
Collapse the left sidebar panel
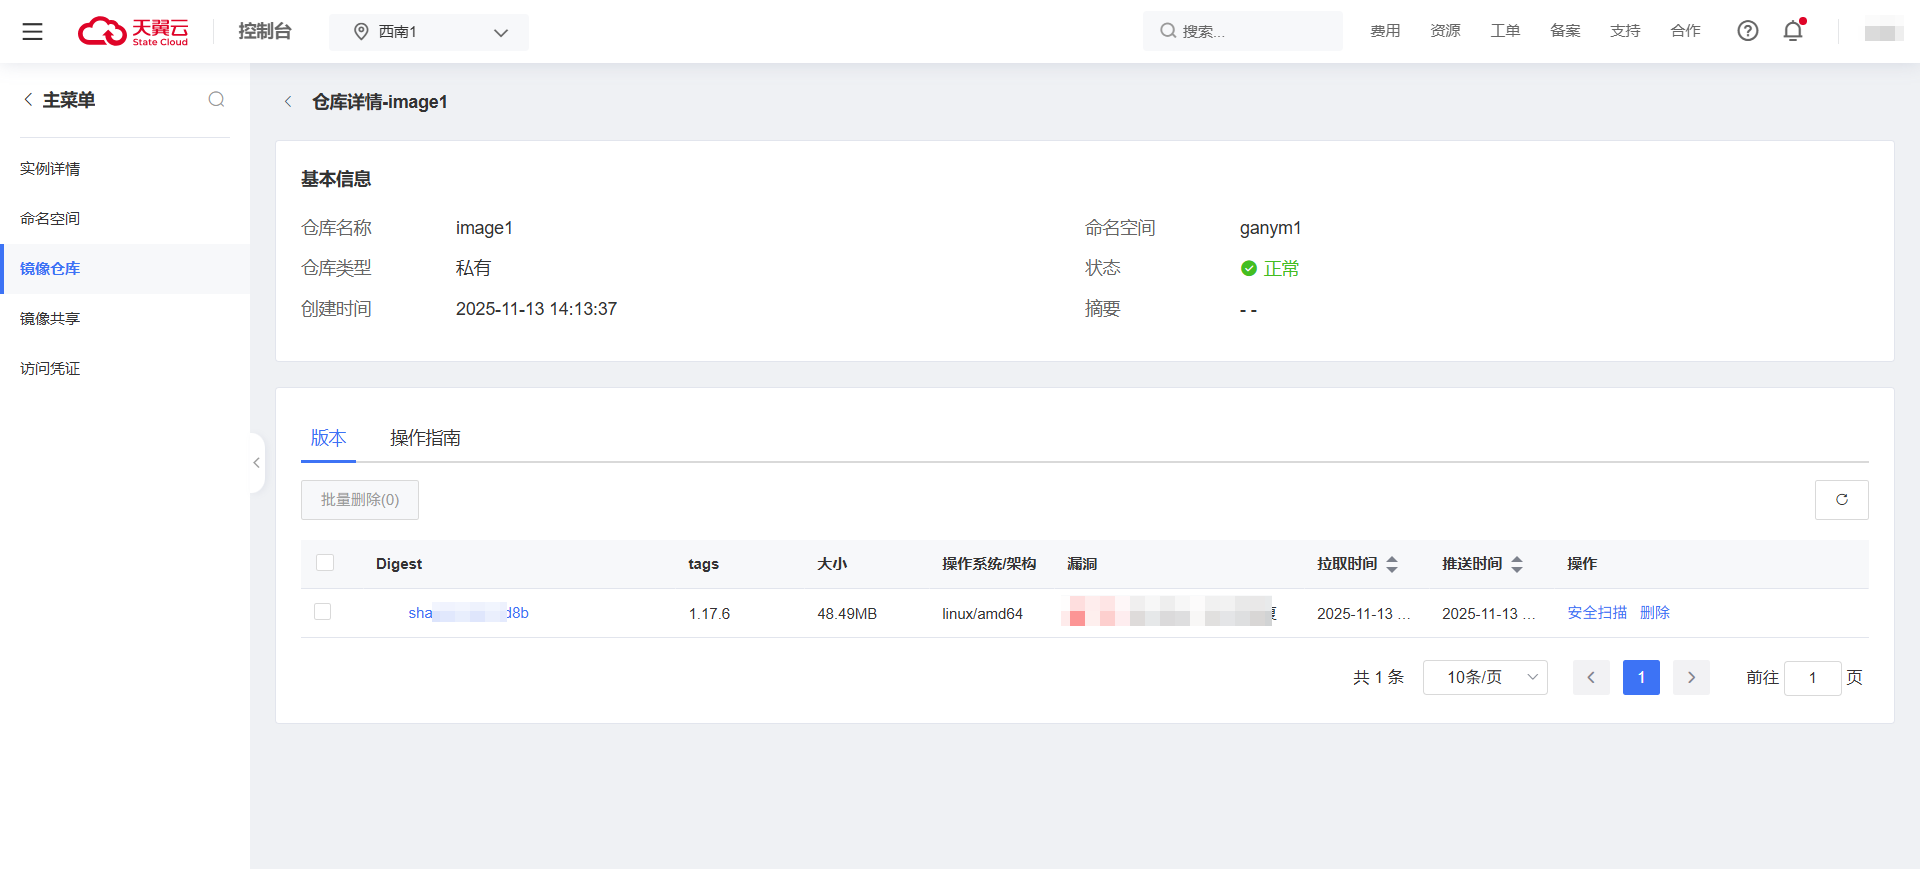(x=257, y=463)
